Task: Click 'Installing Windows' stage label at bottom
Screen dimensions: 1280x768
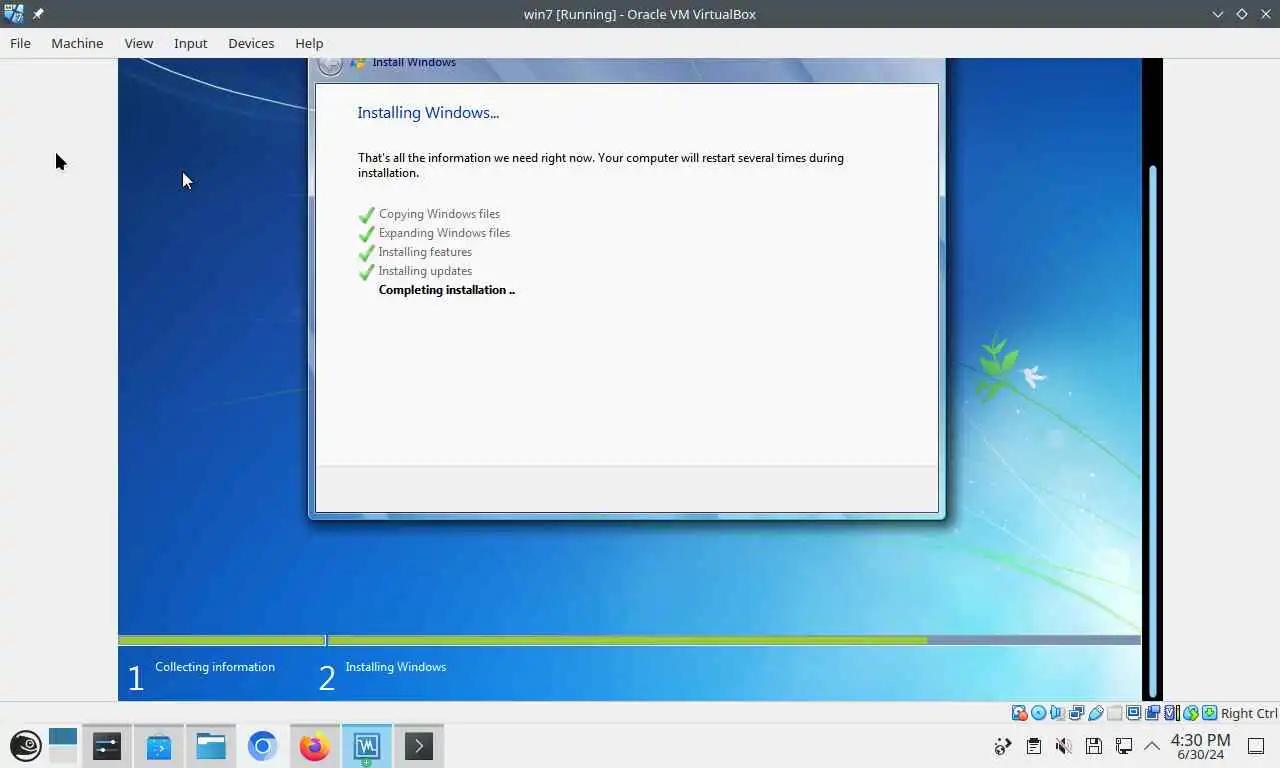Action: (x=396, y=667)
